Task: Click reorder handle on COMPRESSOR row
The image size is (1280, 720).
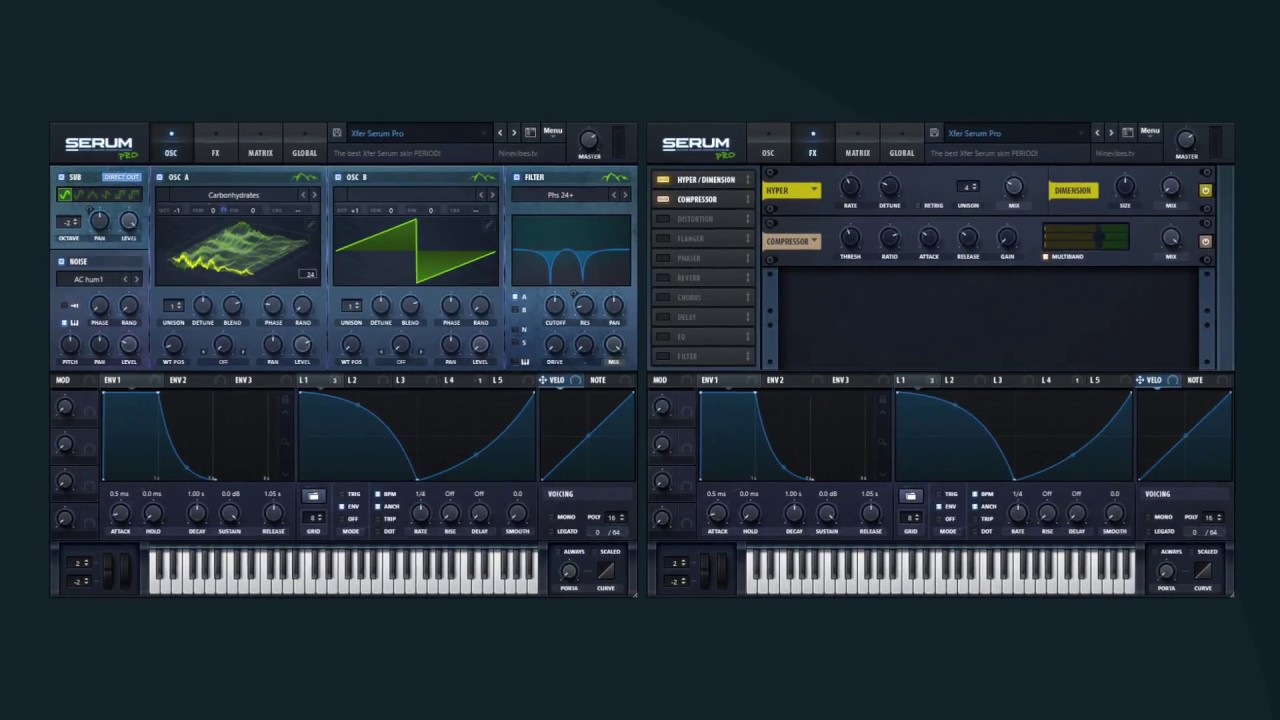Action: pyautogui.click(x=748, y=199)
